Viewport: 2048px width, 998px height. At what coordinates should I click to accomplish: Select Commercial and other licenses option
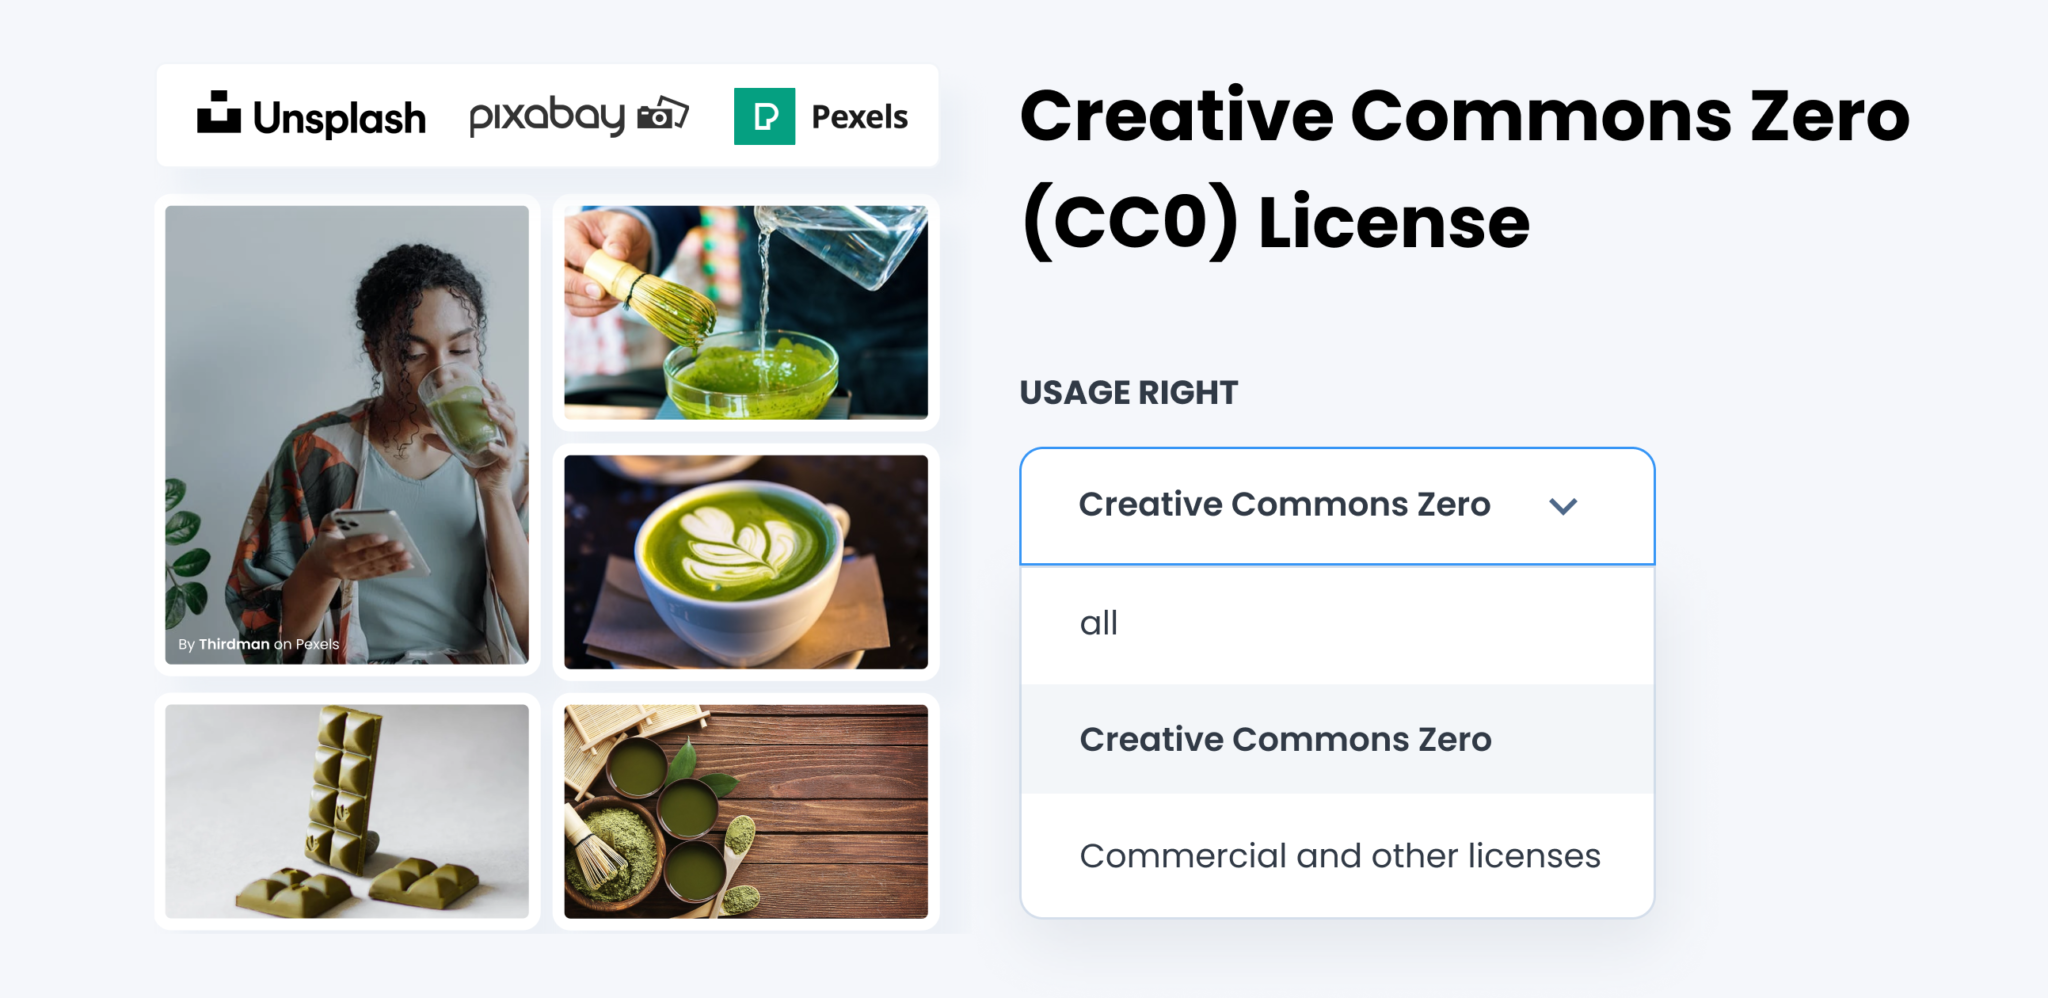pos(1340,855)
